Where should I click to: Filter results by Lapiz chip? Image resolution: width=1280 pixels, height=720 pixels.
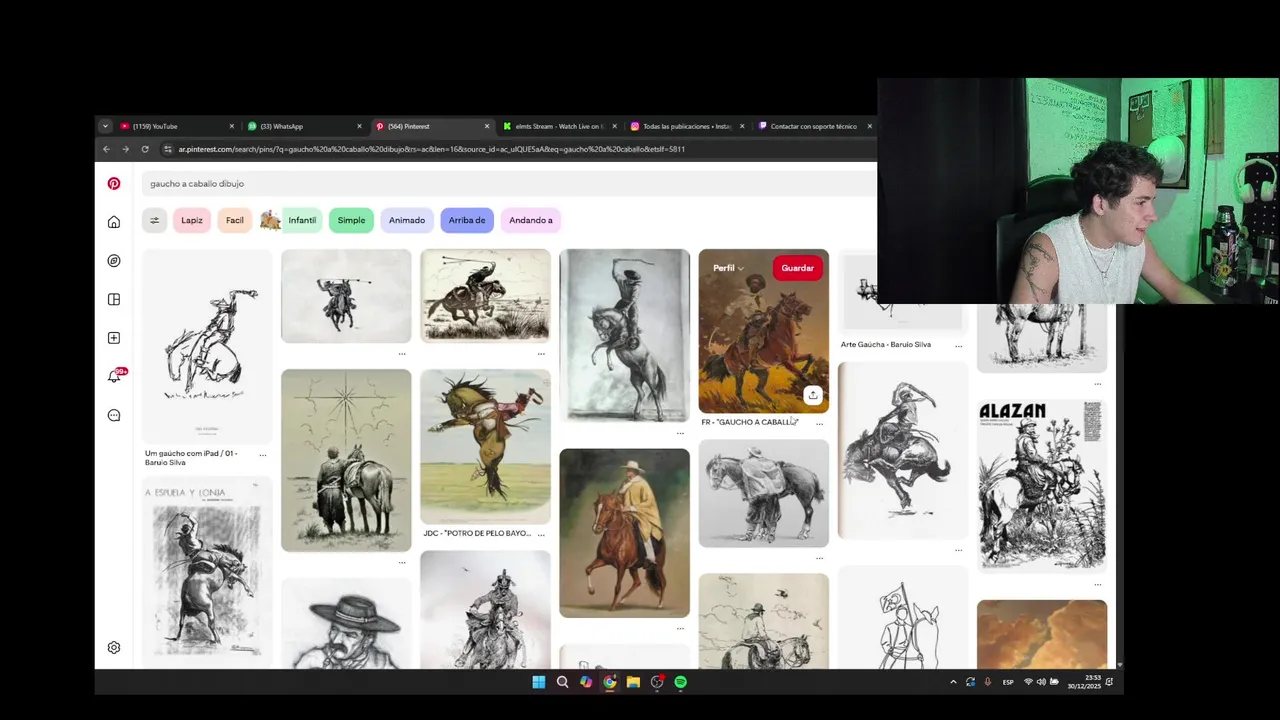192,220
